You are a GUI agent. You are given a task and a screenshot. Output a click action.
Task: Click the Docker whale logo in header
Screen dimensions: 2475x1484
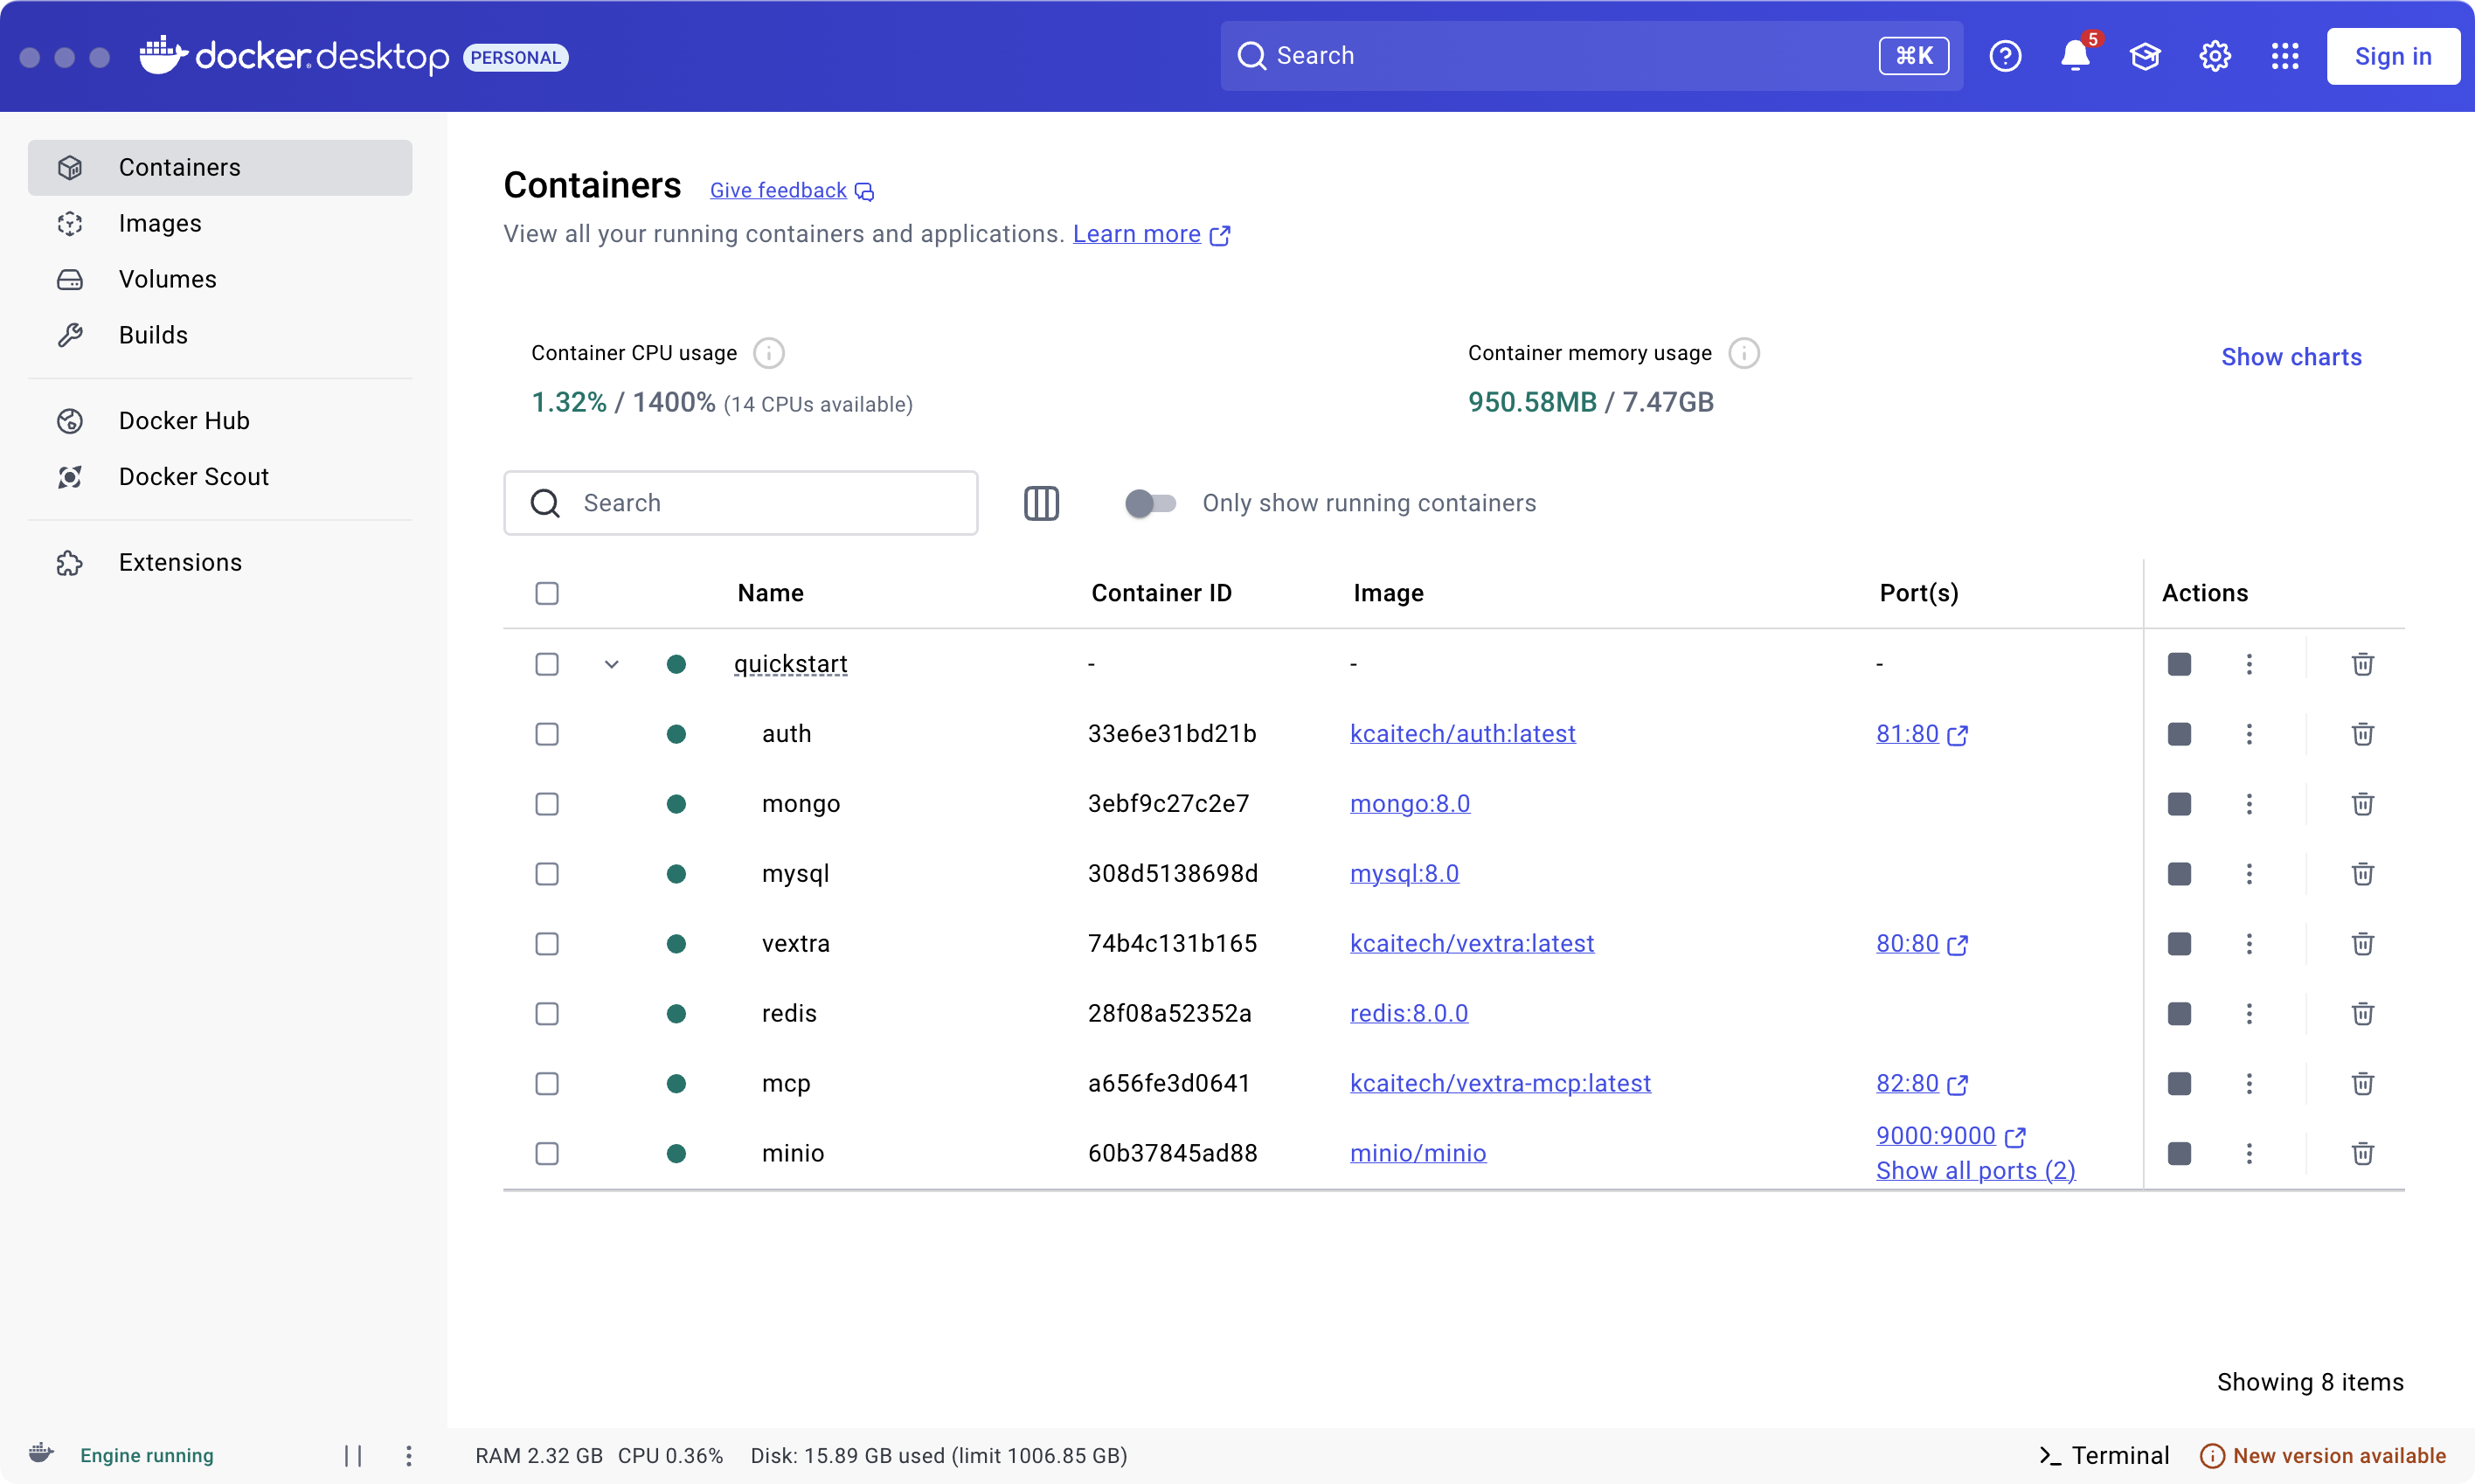tap(163, 56)
